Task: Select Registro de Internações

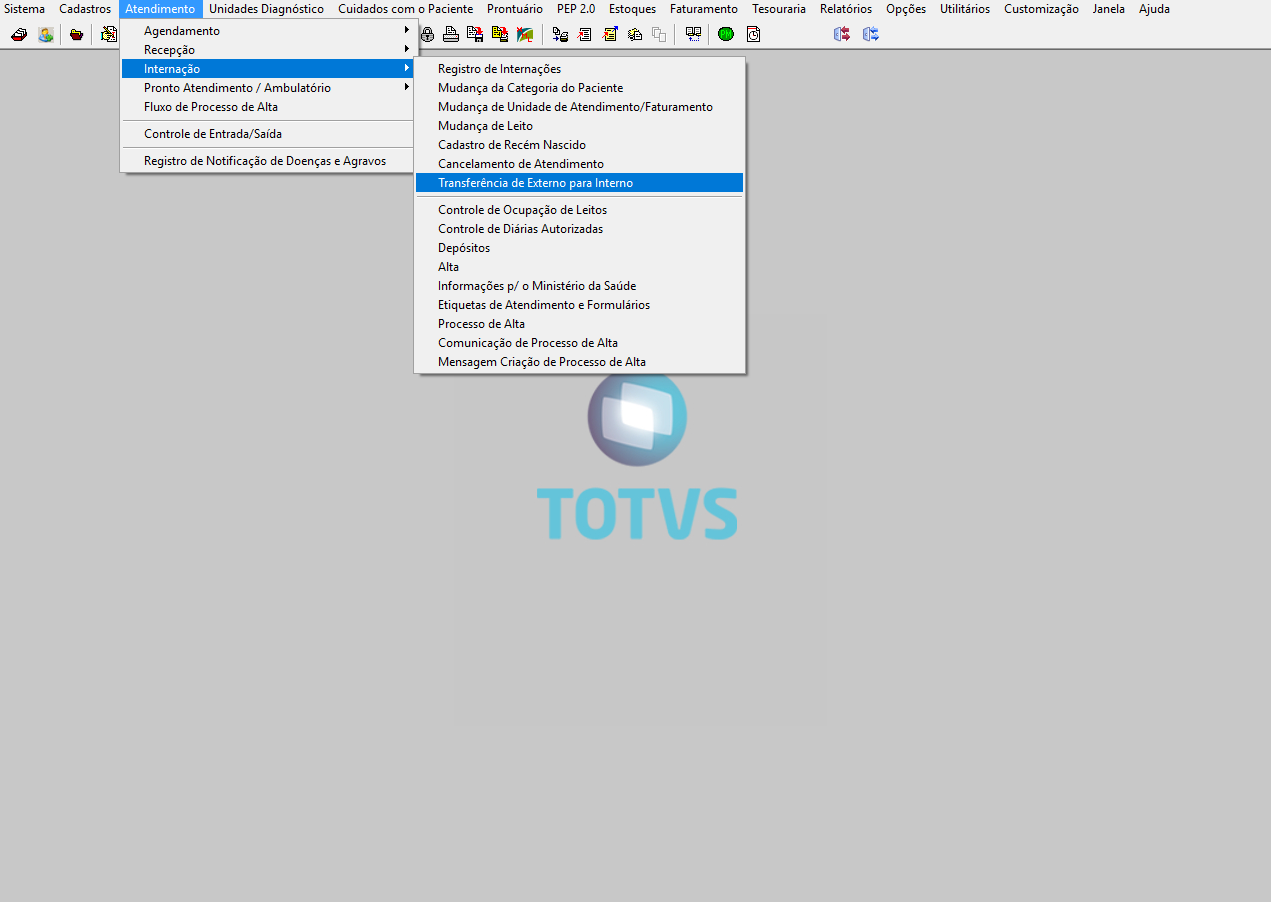Action: click(579, 69)
